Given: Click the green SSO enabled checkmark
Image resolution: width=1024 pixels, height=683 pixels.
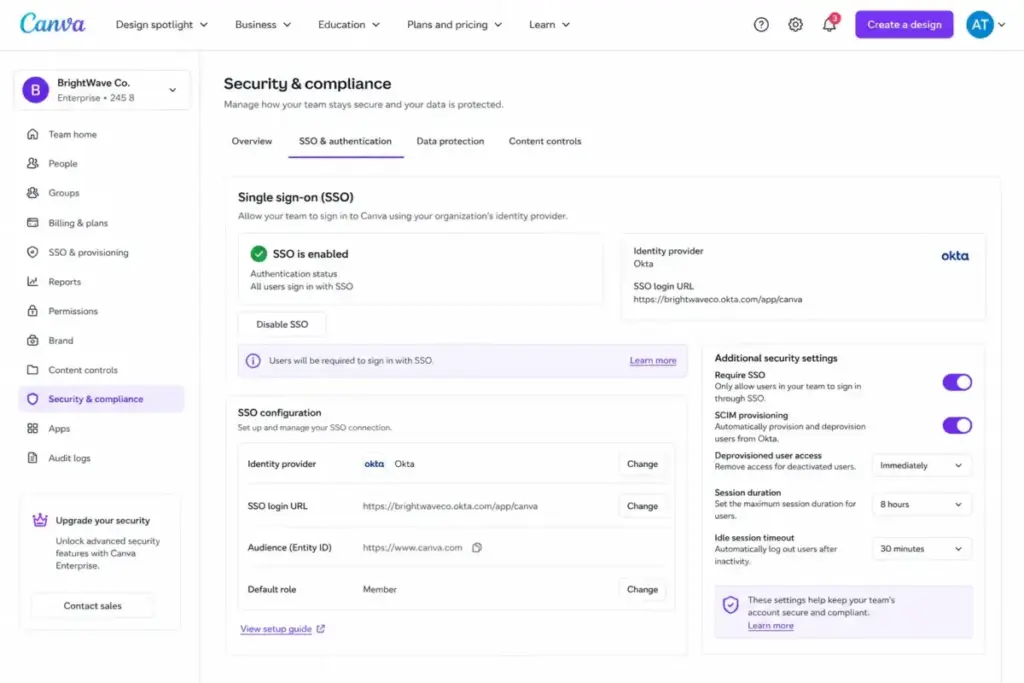Looking at the screenshot, I should [x=259, y=253].
